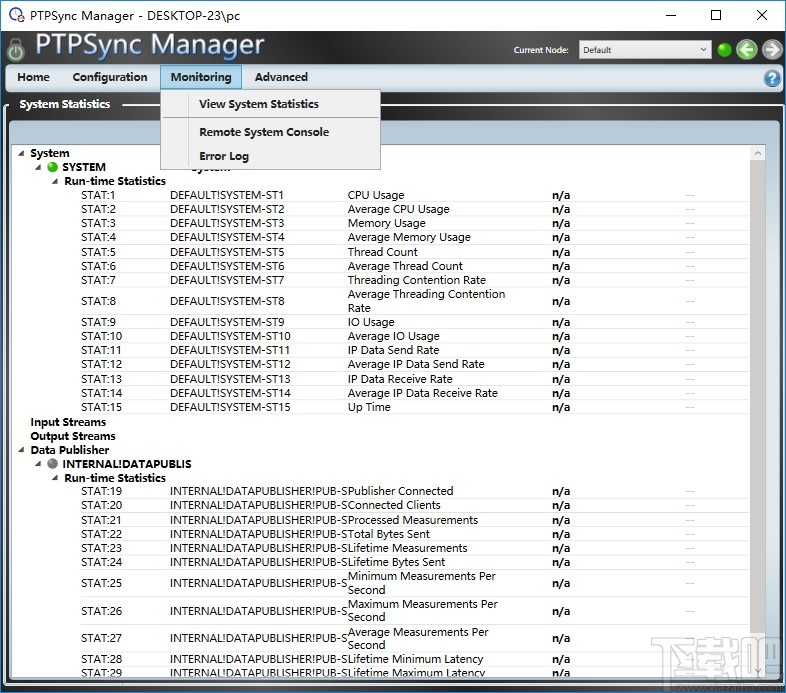Click the gray status dot beside INTERNAL!DATAPUBLIS
Image resolution: width=786 pixels, height=693 pixels.
click(x=53, y=464)
